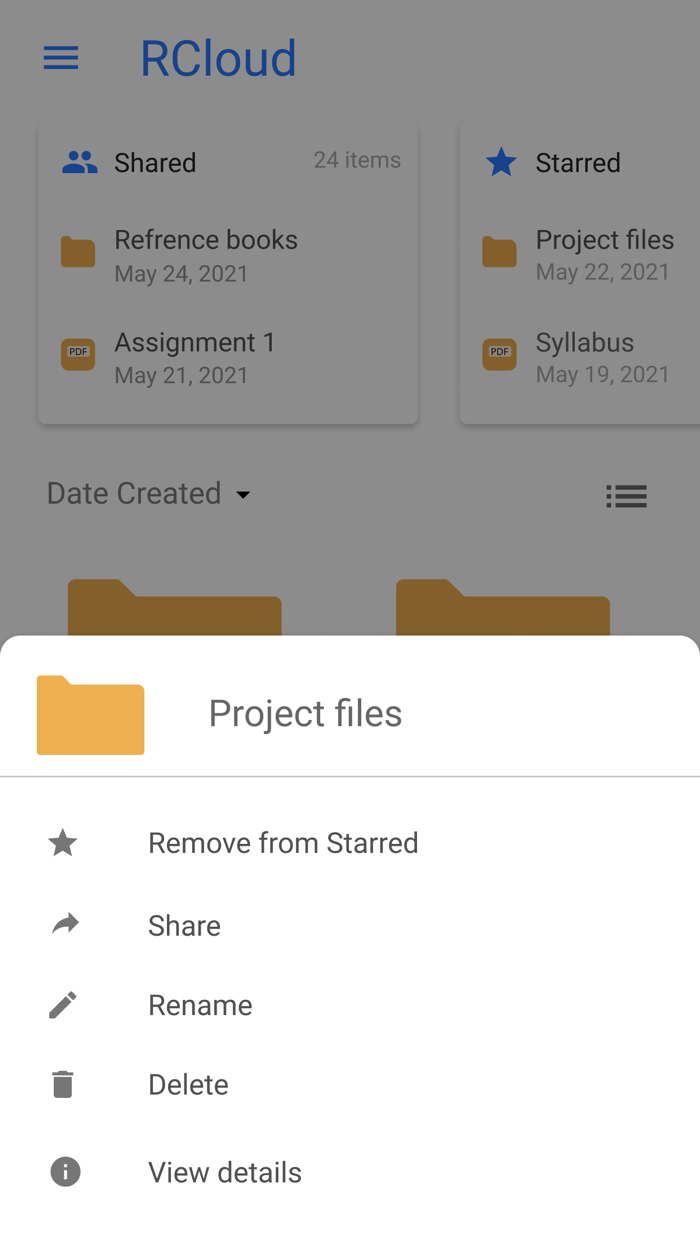Switch to list view layout

(x=626, y=496)
